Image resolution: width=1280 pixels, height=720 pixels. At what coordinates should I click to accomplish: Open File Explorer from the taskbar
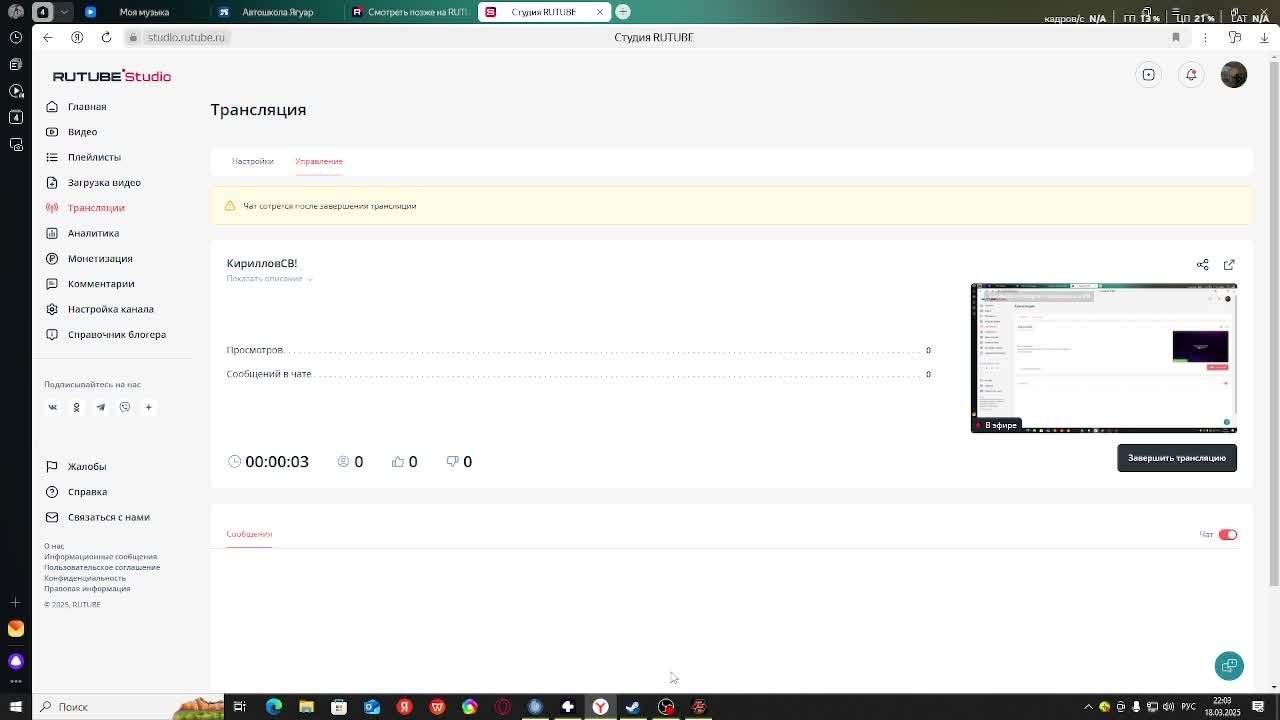[x=306, y=707]
